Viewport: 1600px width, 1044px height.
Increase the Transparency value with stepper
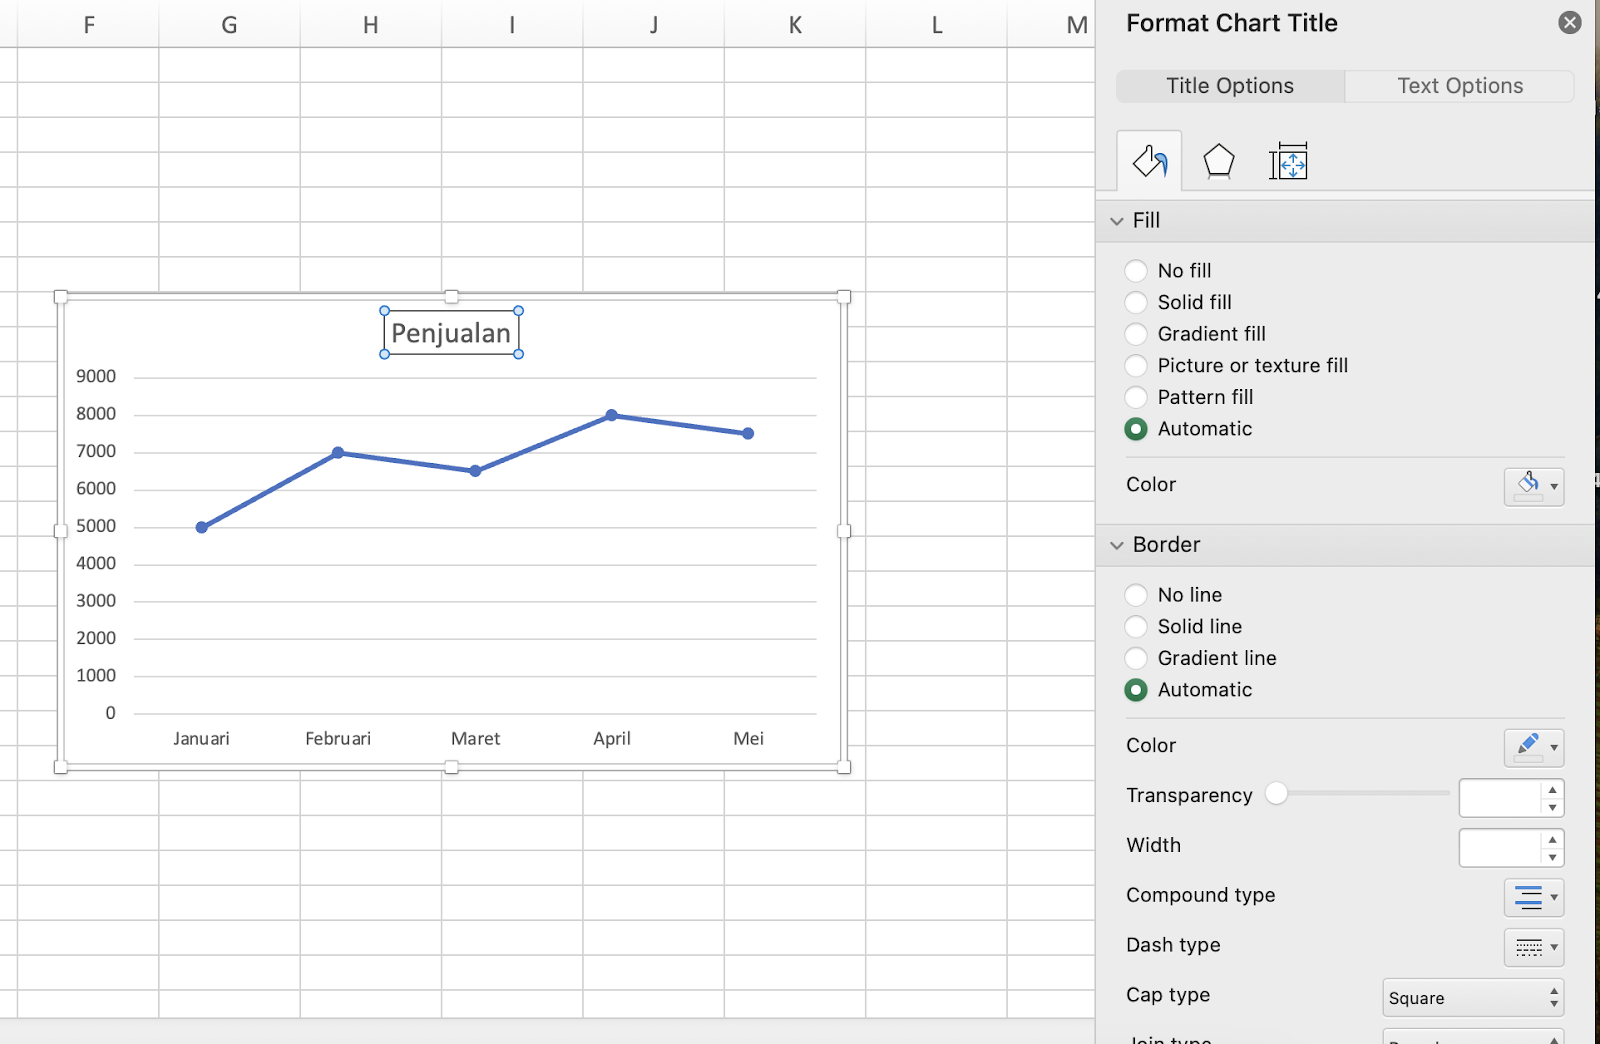click(x=1552, y=789)
